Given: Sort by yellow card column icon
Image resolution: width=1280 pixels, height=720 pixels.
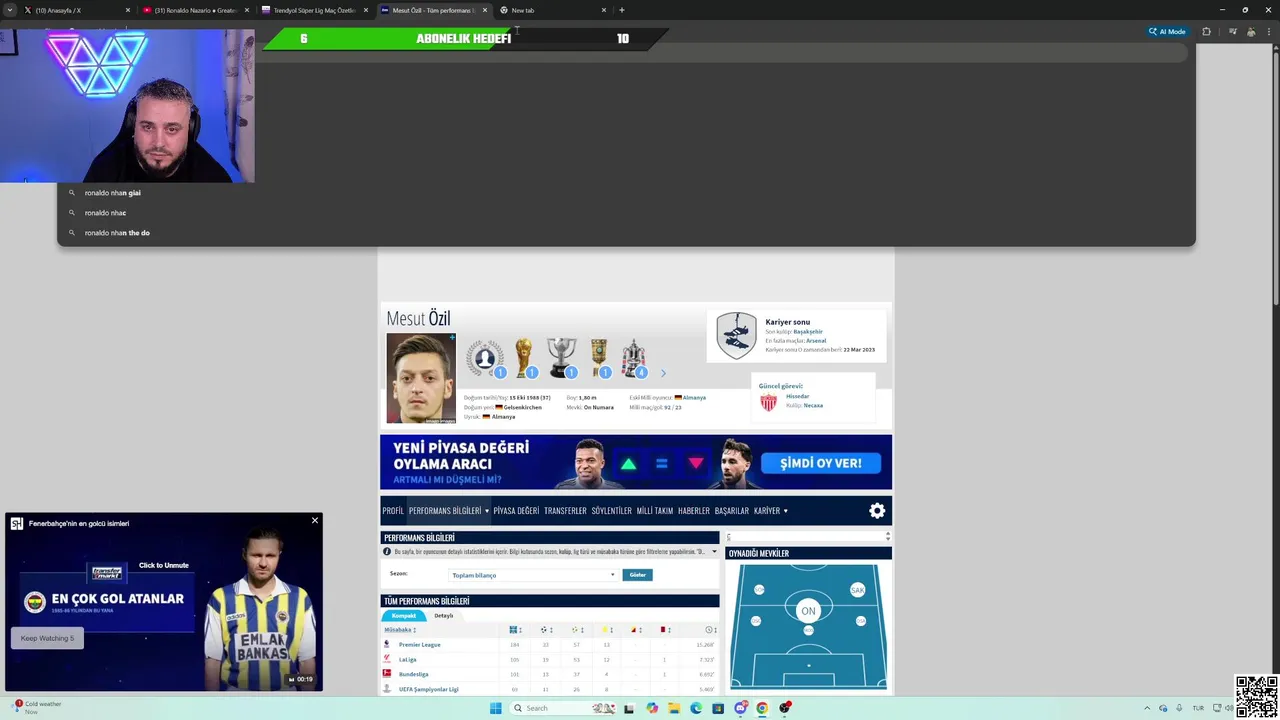Looking at the screenshot, I should coord(607,630).
